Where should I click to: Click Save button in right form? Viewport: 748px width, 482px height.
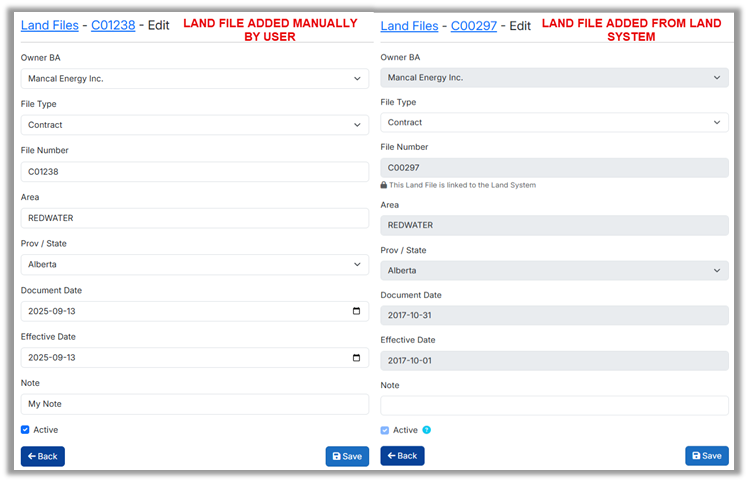tap(706, 456)
